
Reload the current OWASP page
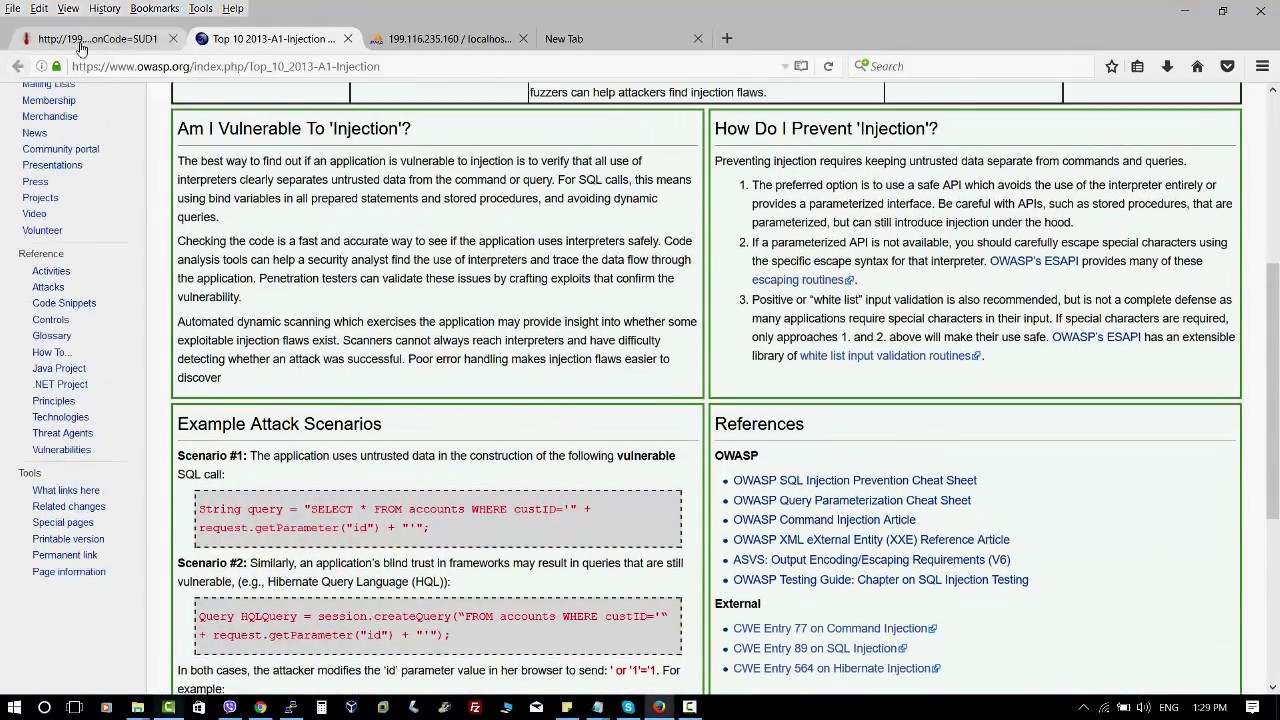coord(828,66)
